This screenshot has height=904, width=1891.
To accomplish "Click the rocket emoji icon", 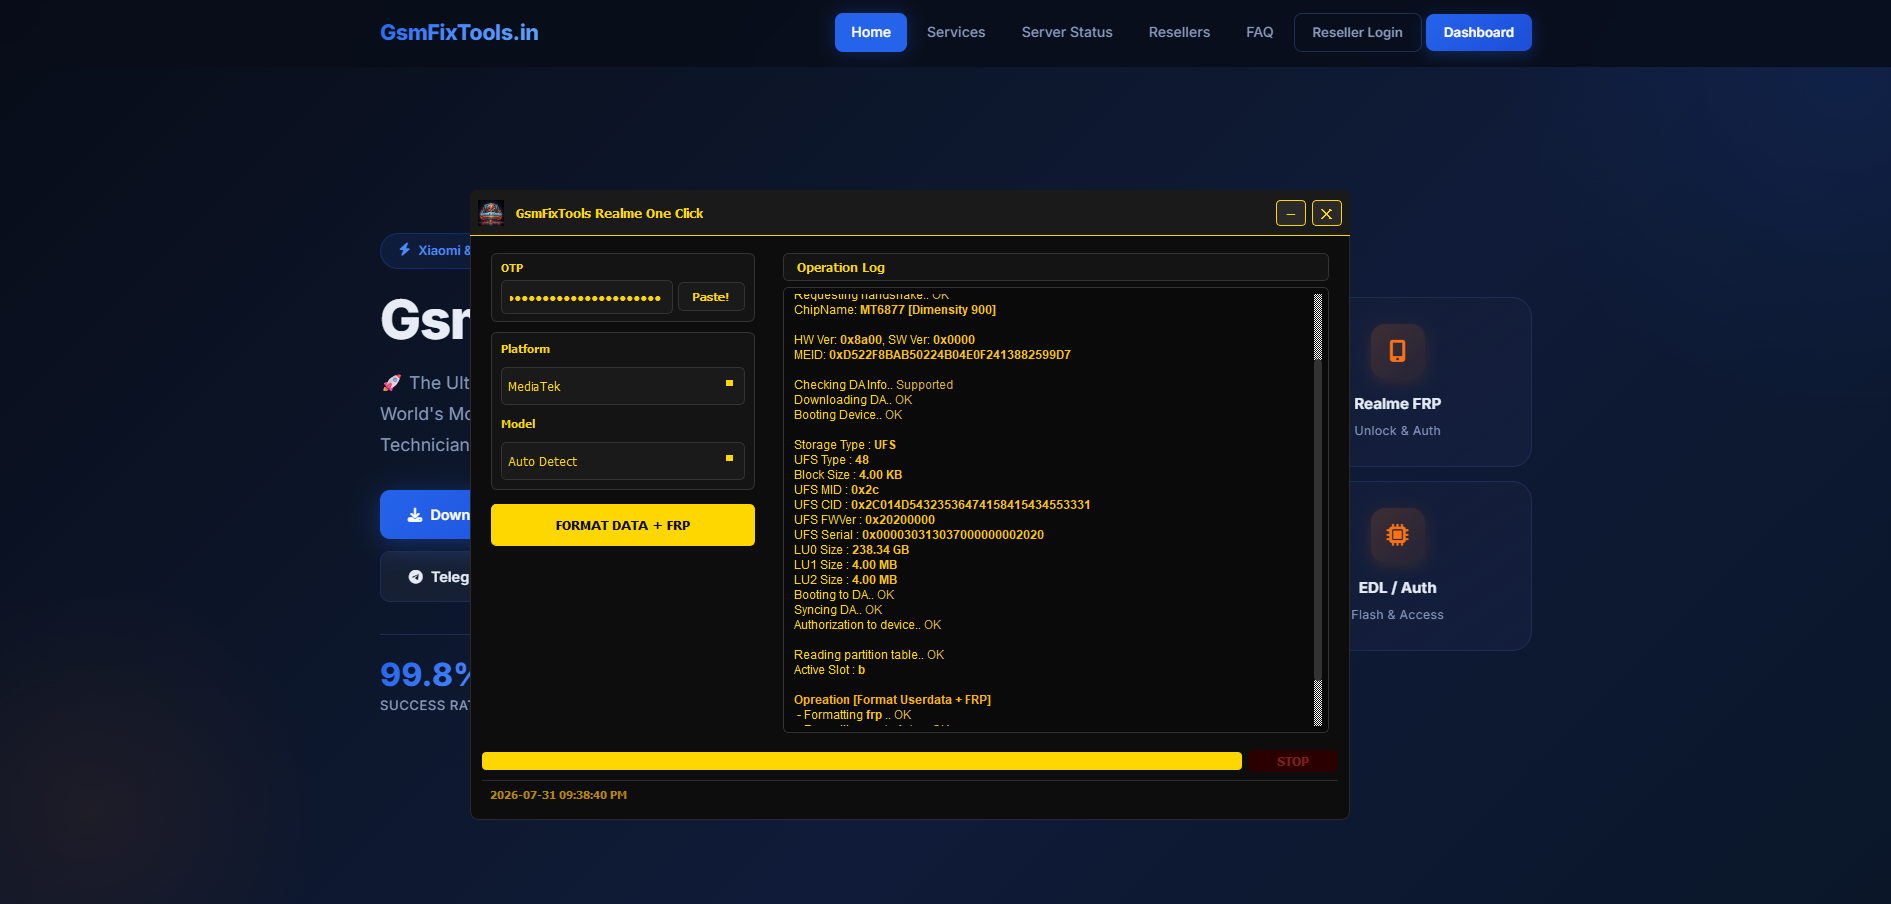I will pos(392,383).
